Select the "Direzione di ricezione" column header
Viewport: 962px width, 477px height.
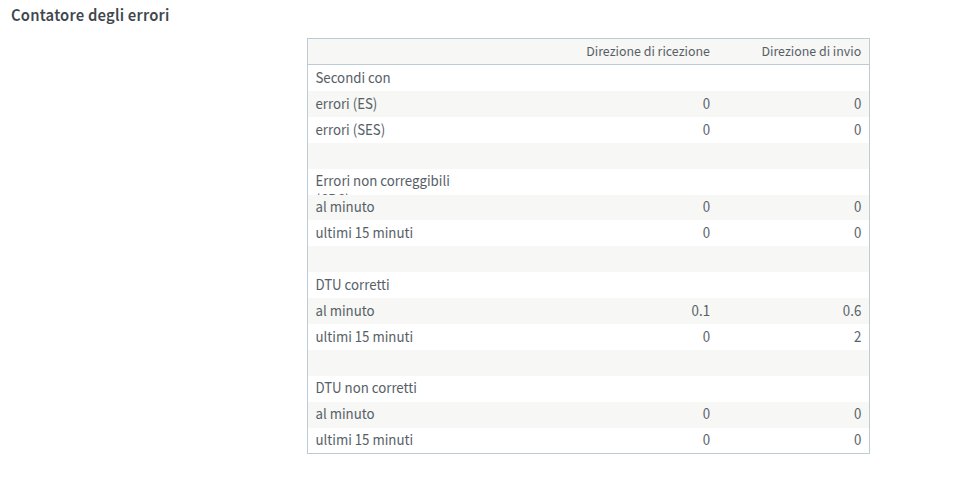click(x=647, y=52)
